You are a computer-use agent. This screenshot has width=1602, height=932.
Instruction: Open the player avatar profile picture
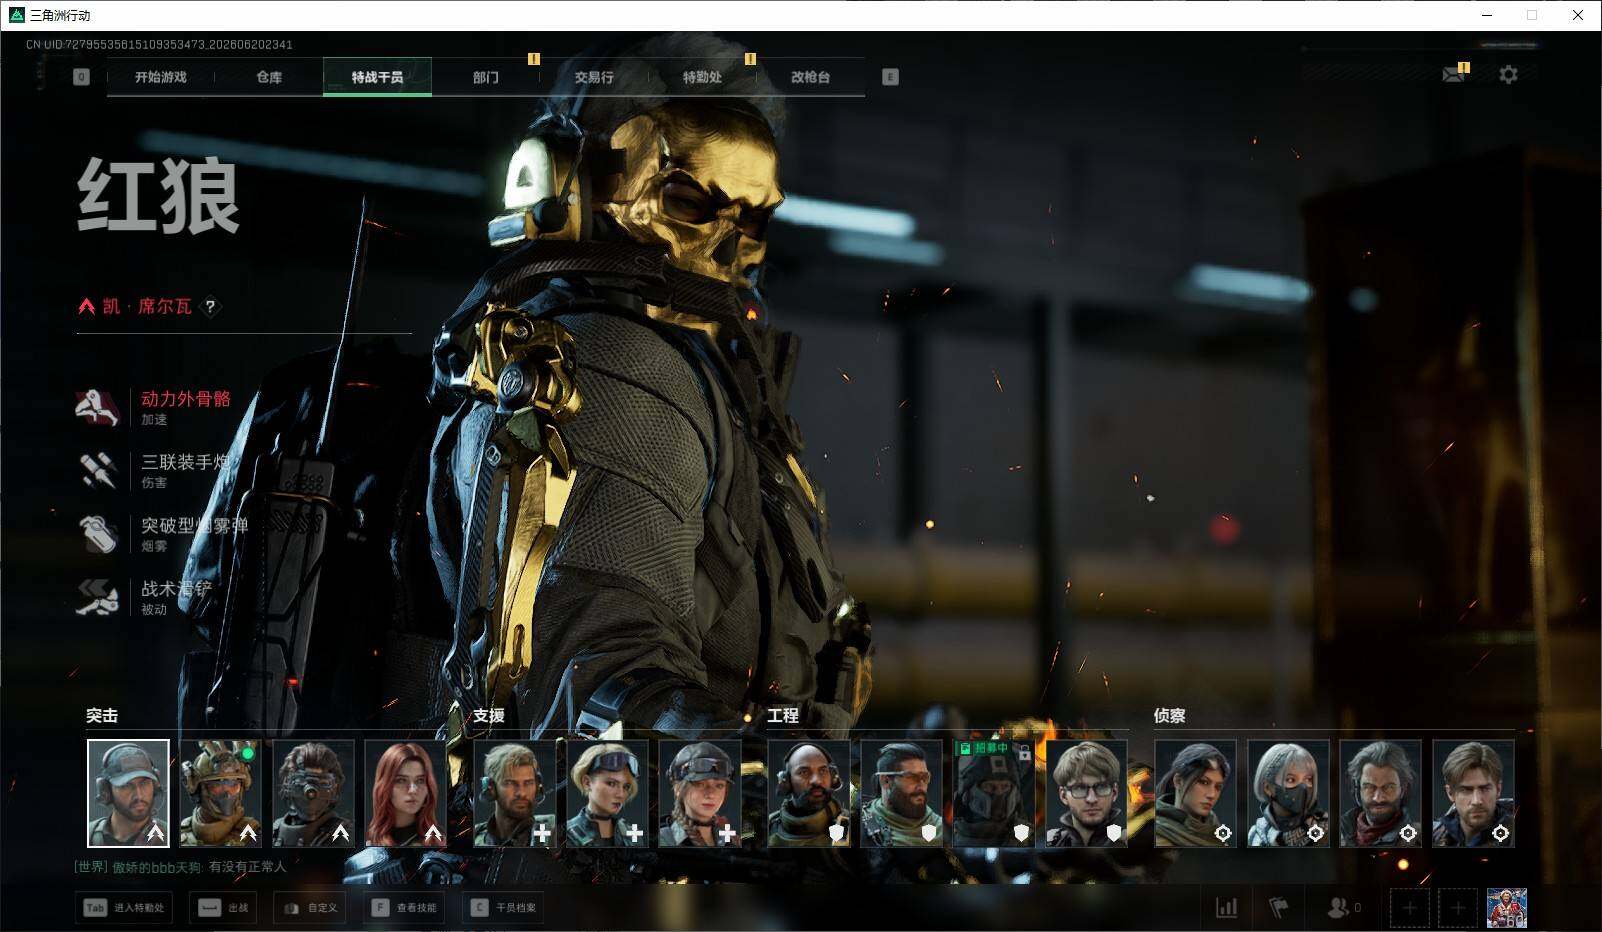1507,908
